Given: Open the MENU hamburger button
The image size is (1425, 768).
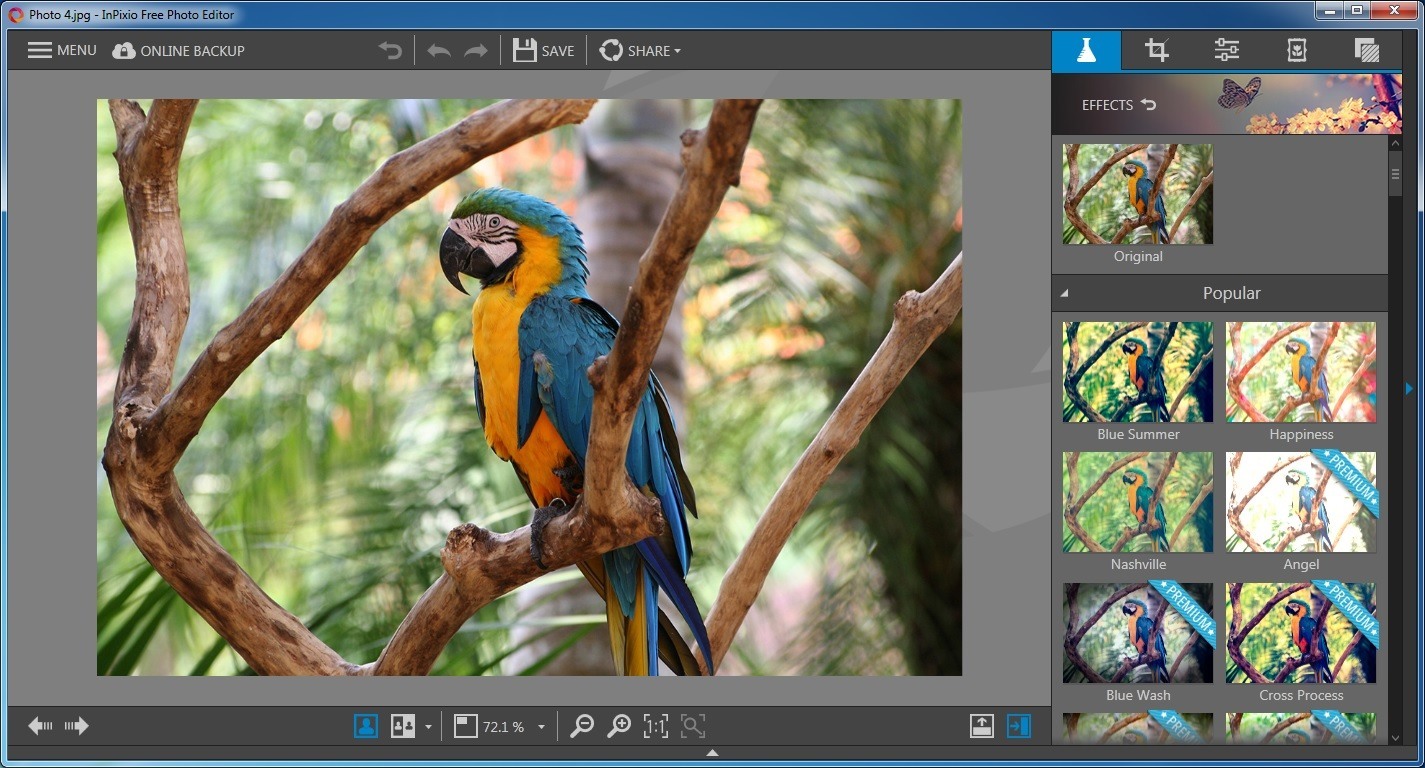Looking at the screenshot, I should pos(62,50).
